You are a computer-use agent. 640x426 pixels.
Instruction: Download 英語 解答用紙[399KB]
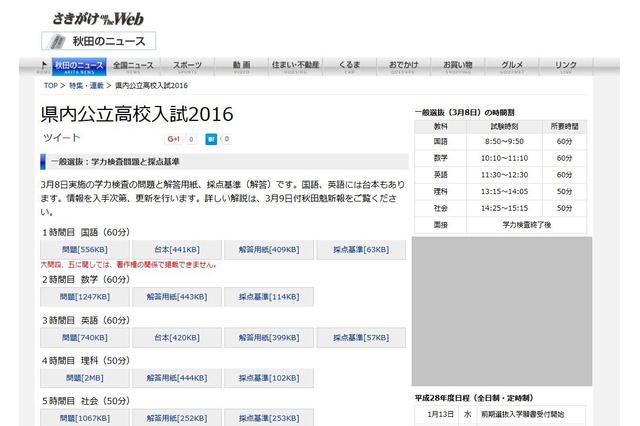click(269, 338)
